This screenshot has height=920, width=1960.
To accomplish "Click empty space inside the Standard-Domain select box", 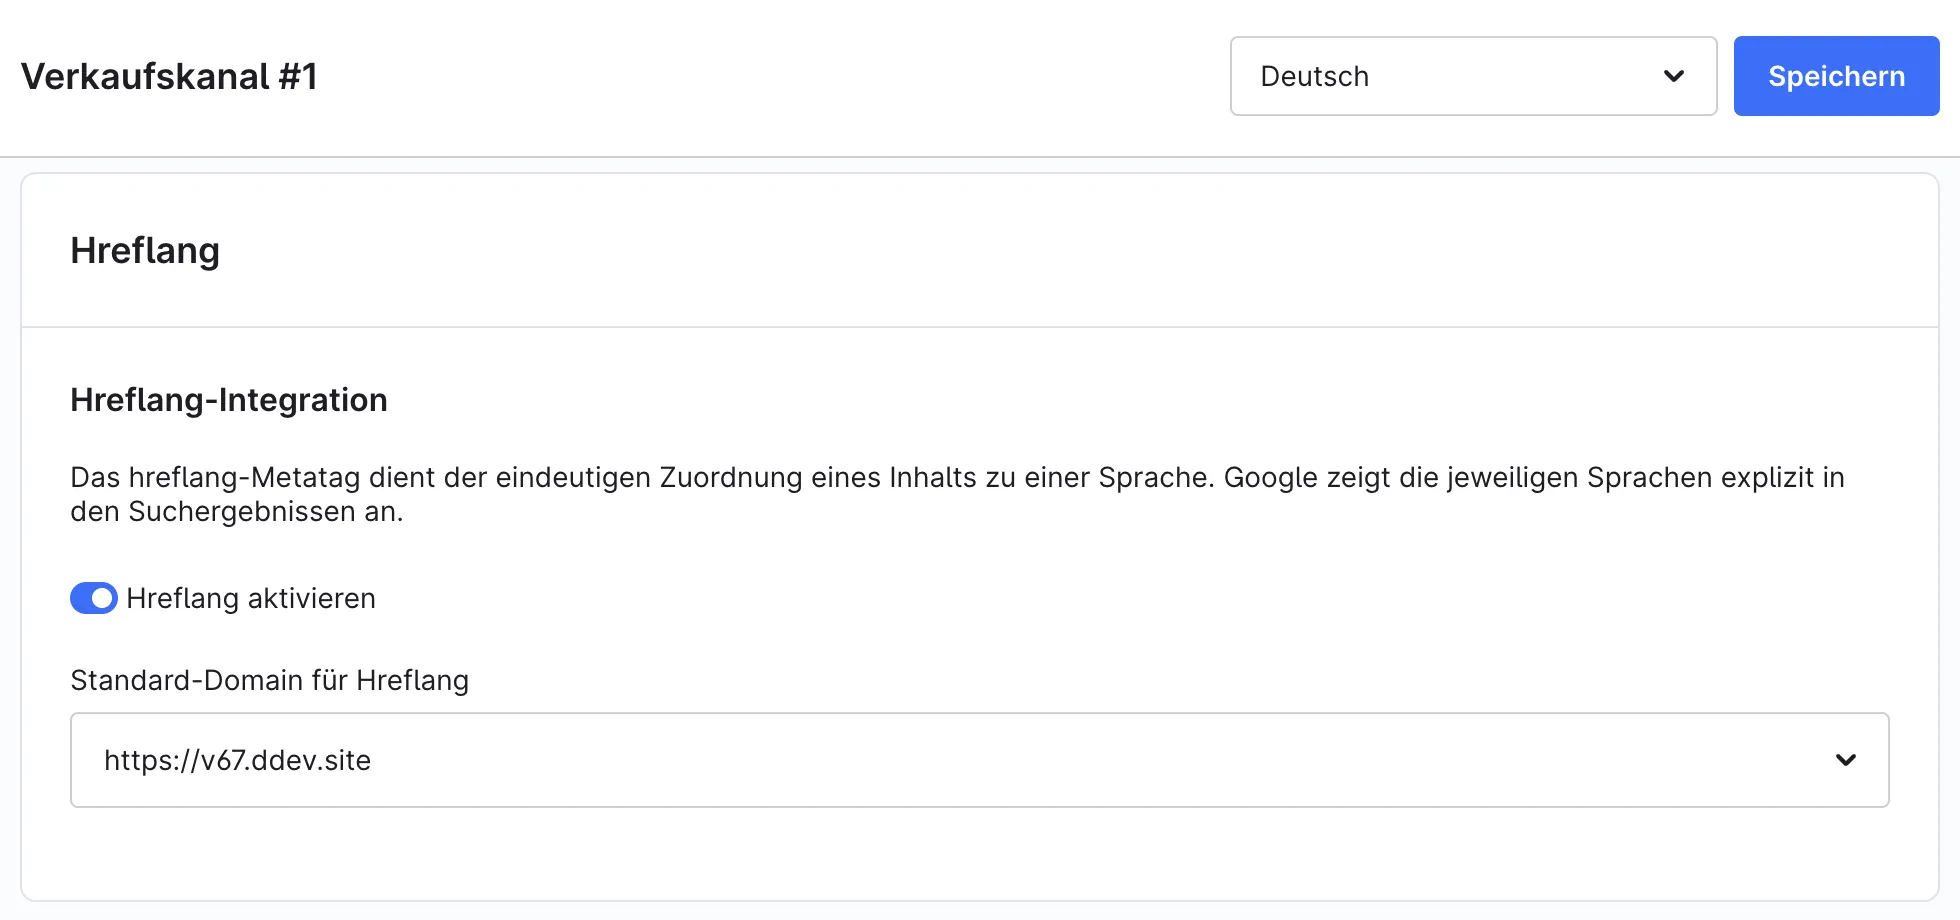I will [x=1100, y=760].
